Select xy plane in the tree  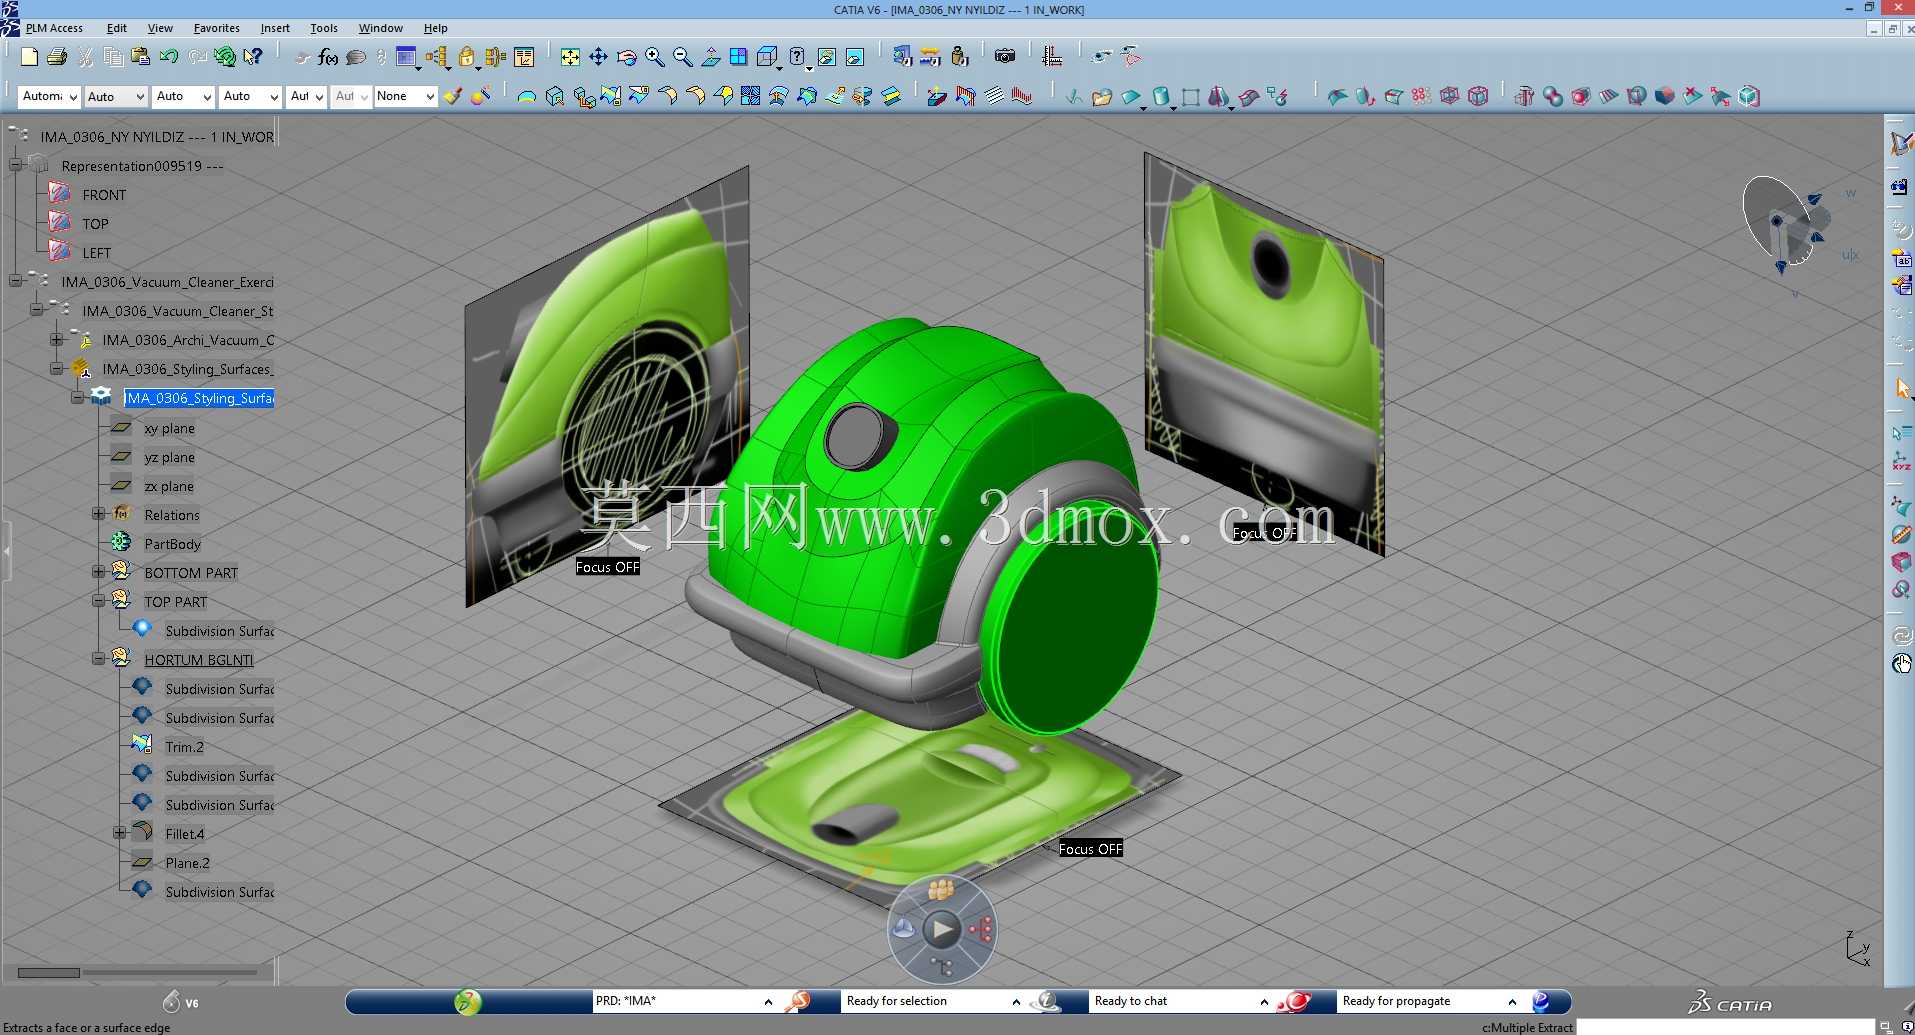click(169, 428)
